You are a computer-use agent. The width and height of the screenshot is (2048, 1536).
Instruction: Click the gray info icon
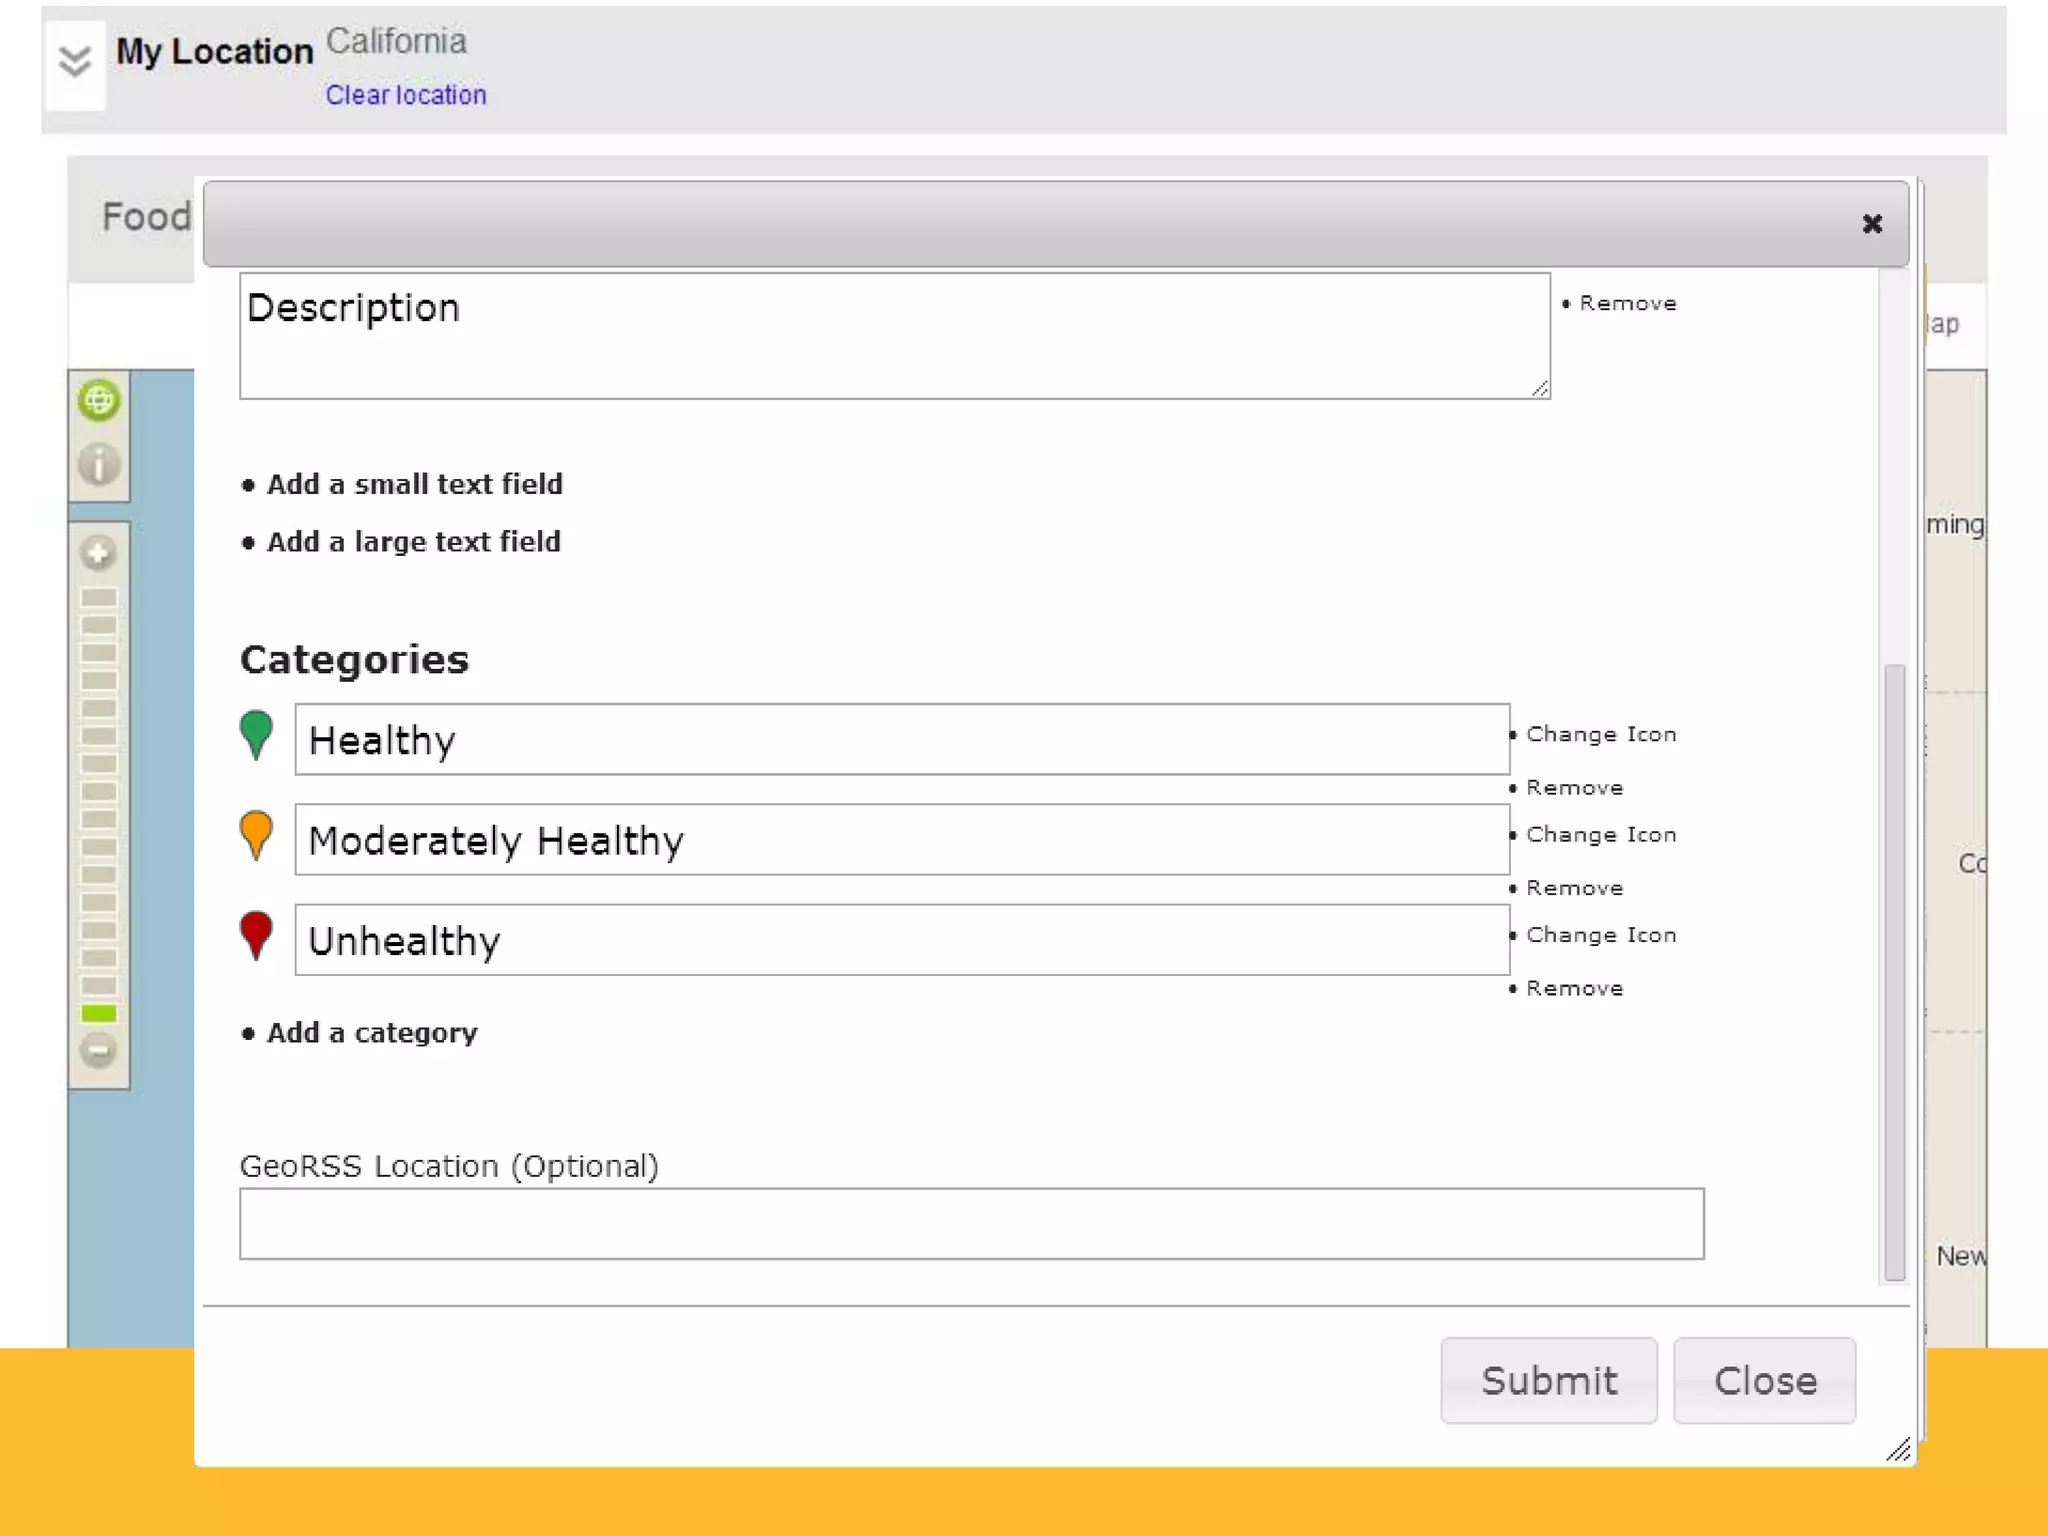[x=99, y=465]
